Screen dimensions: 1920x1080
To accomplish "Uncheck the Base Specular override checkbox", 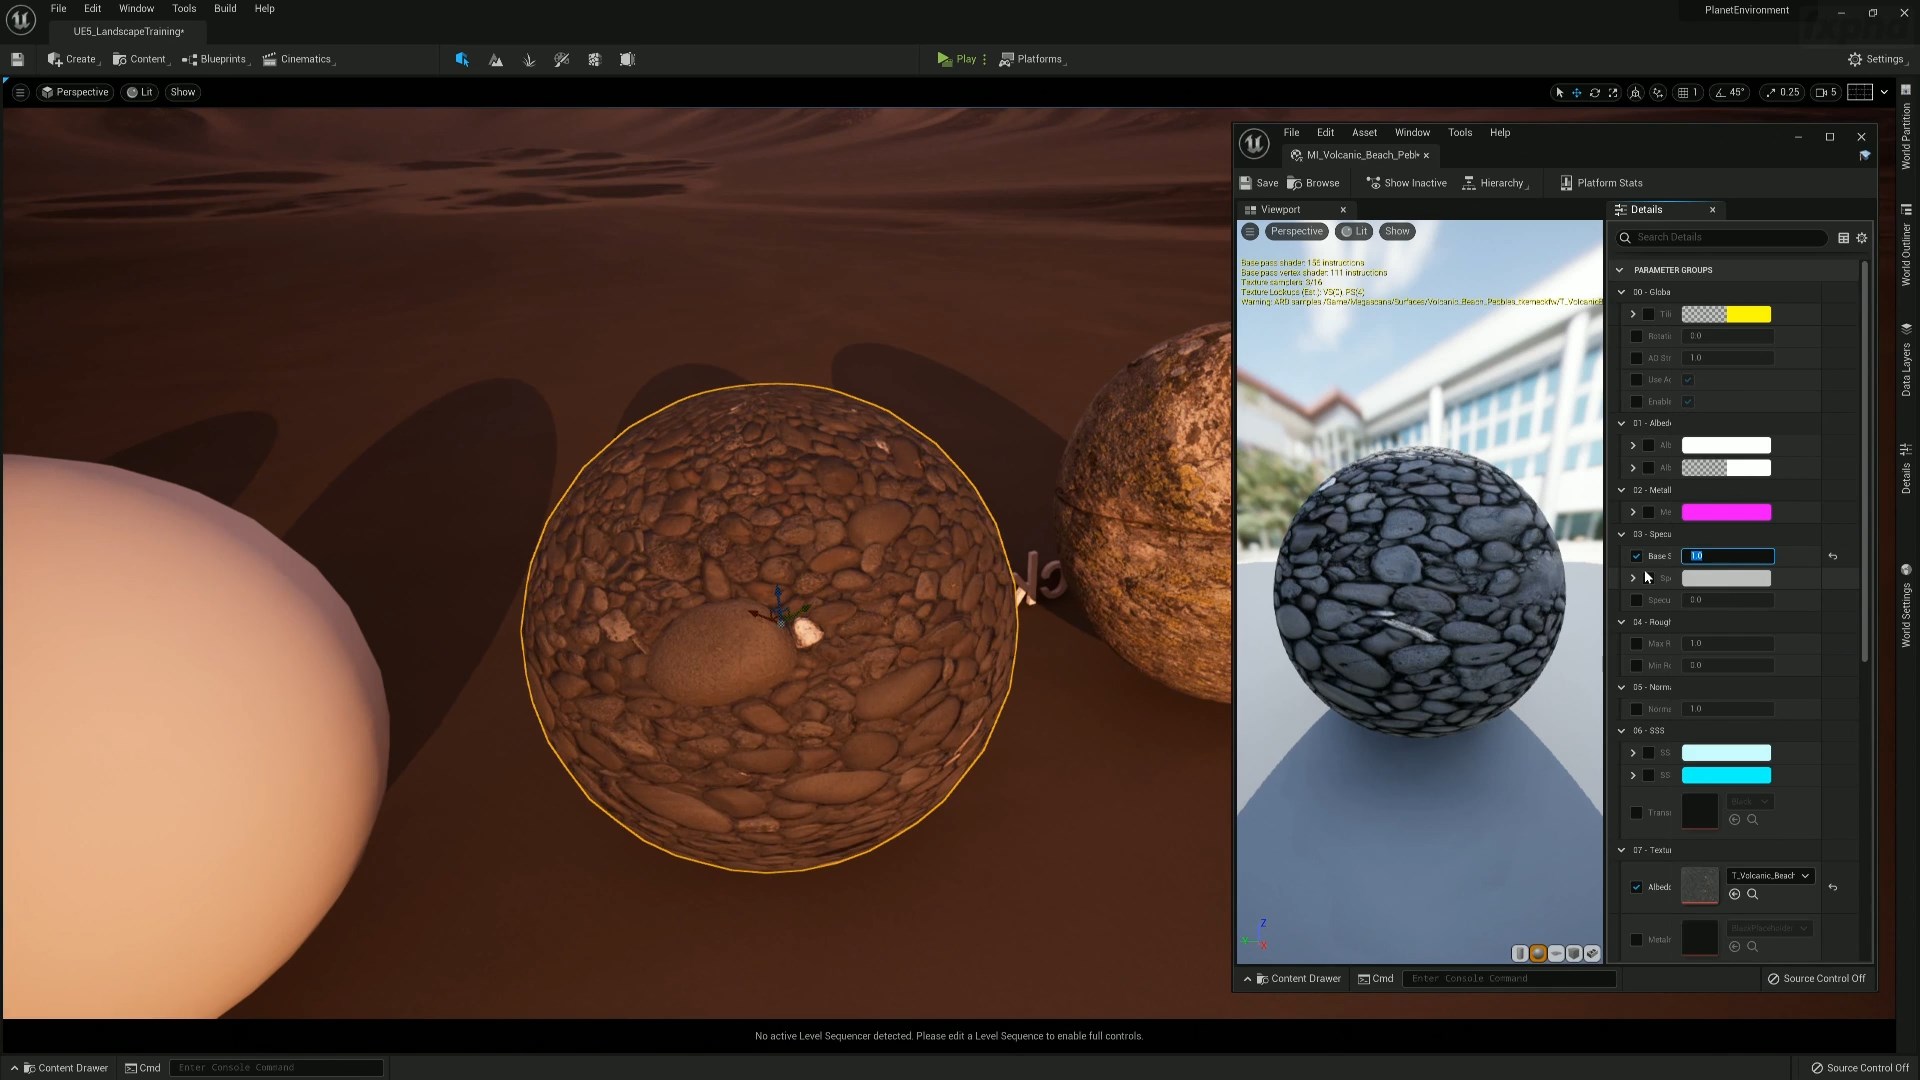I will pos(1636,556).
